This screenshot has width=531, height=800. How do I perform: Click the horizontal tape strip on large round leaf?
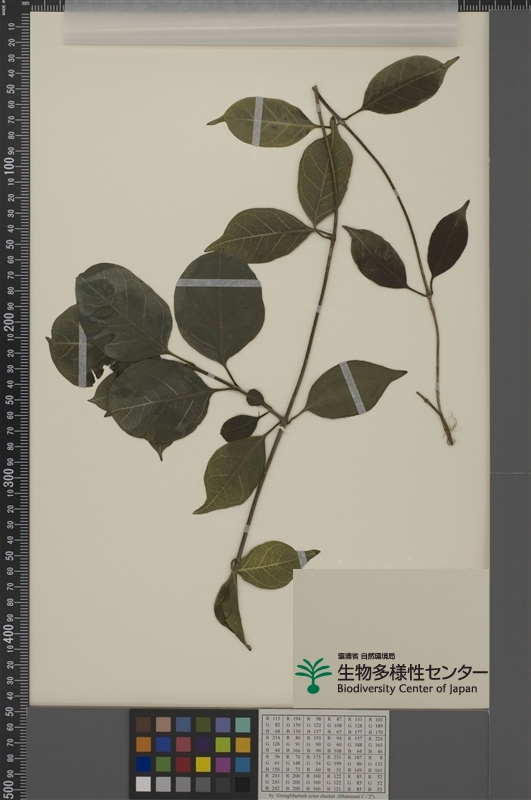coord(218,283)
